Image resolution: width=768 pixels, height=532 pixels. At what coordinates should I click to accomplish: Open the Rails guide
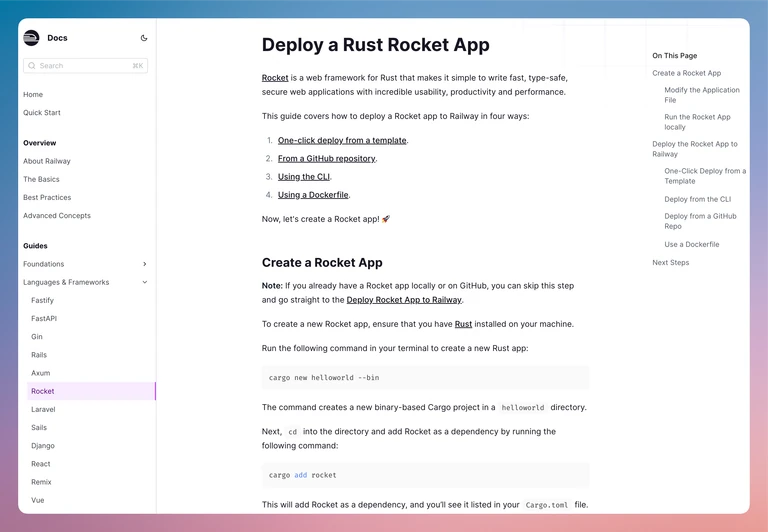(39, 355)
